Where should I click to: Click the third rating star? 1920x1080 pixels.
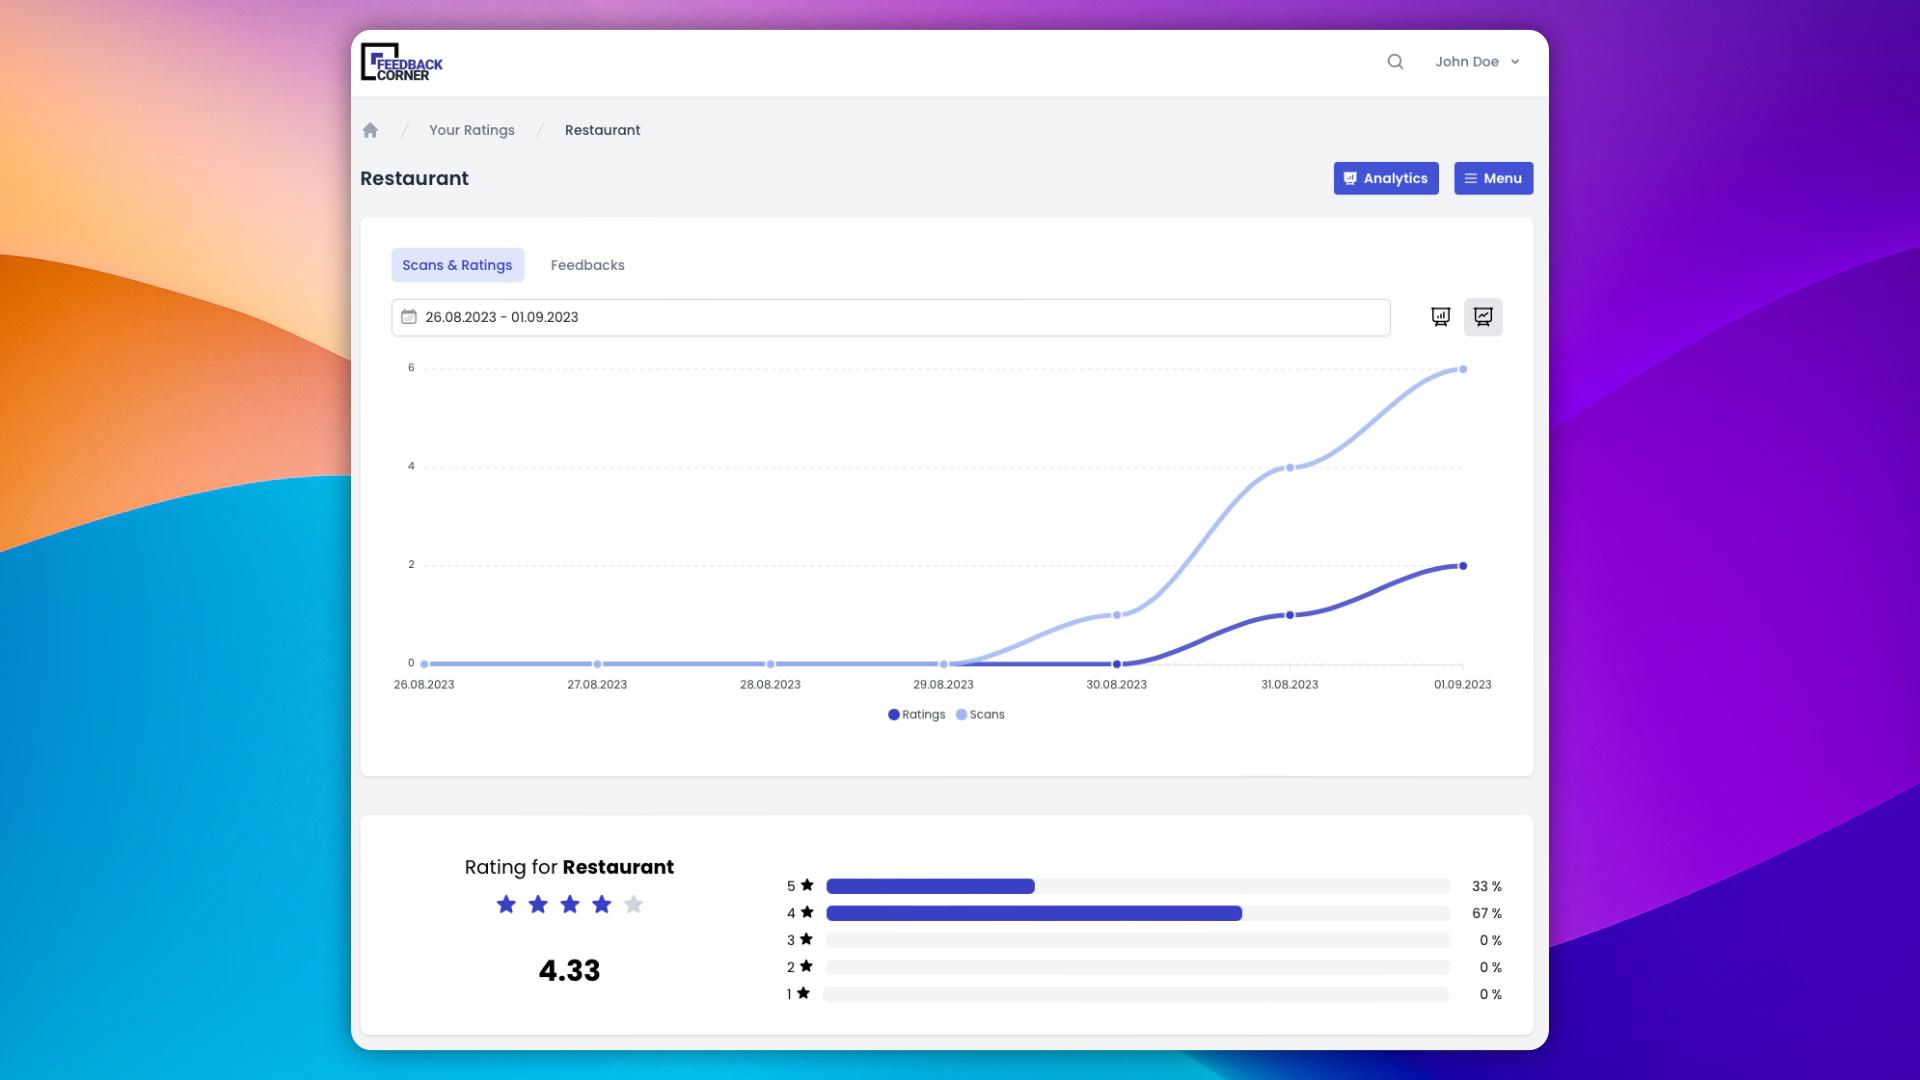(x=570, y=905)
